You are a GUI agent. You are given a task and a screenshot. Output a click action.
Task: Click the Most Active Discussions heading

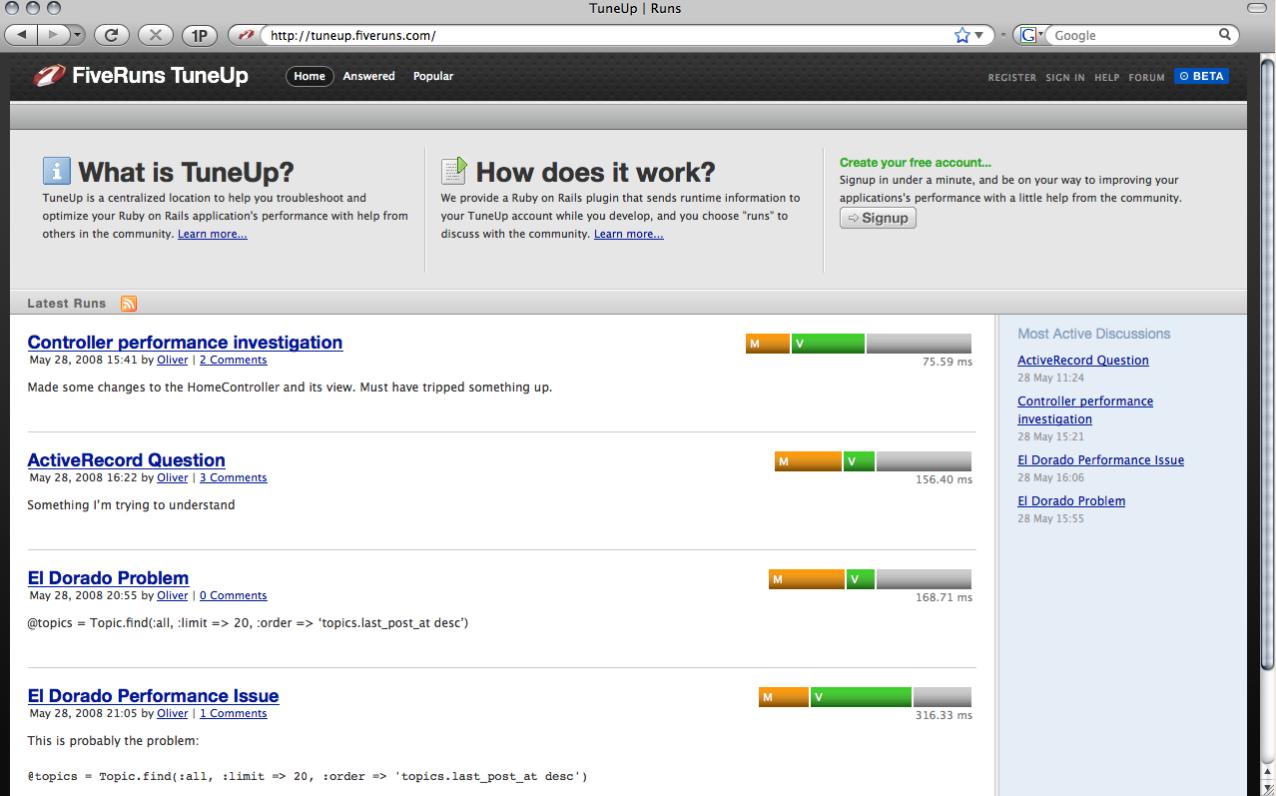point(1094,333)
